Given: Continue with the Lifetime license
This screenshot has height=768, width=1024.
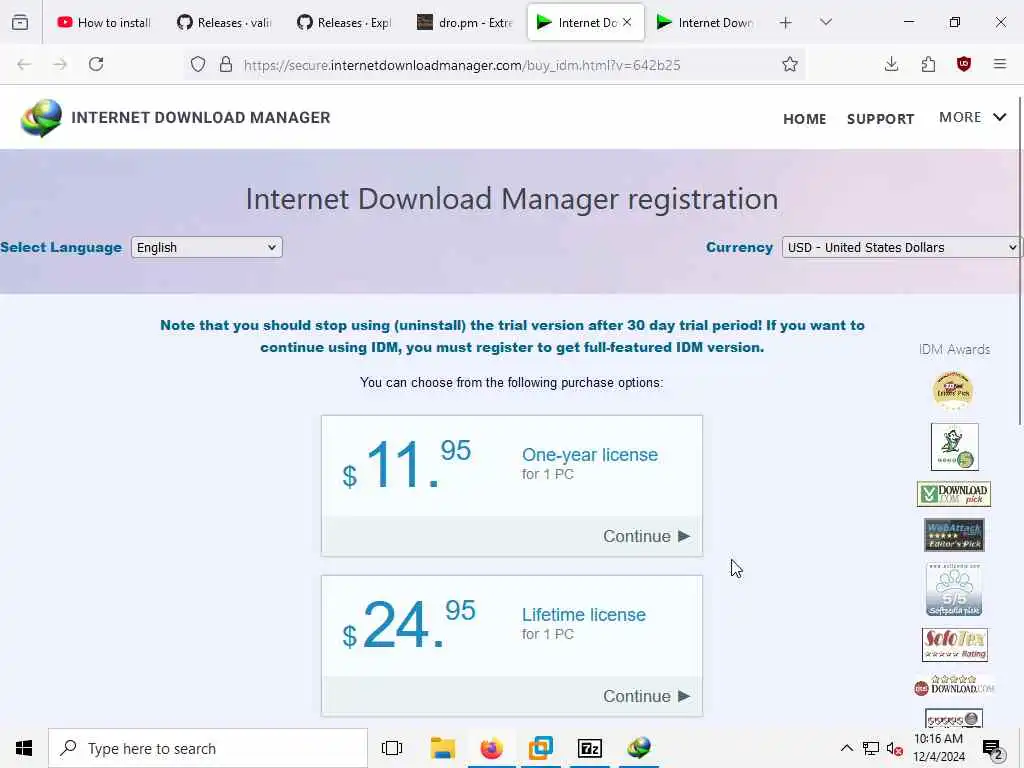Looking at the screenshot, I should pos(646,696).
